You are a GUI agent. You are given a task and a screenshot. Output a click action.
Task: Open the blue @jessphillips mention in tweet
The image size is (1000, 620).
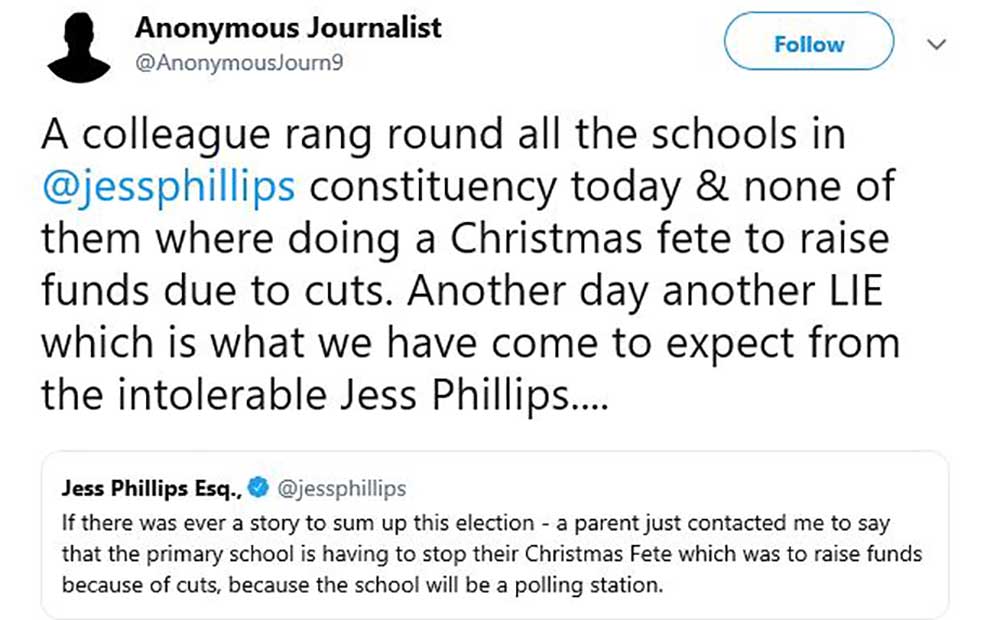click(167, 186)
